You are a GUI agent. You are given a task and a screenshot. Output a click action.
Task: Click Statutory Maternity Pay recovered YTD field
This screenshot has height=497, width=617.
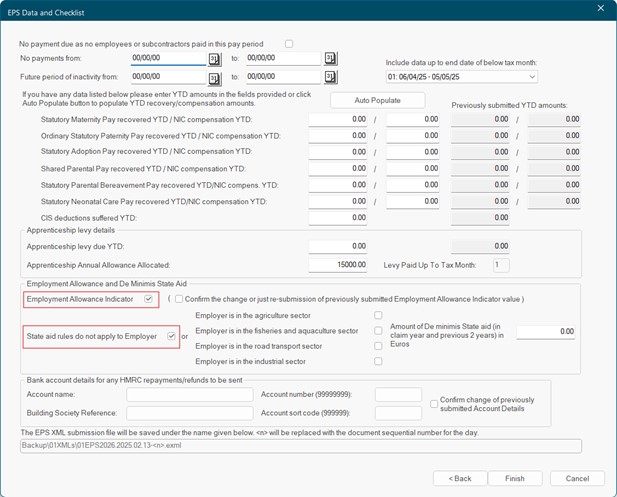(338, 119)
